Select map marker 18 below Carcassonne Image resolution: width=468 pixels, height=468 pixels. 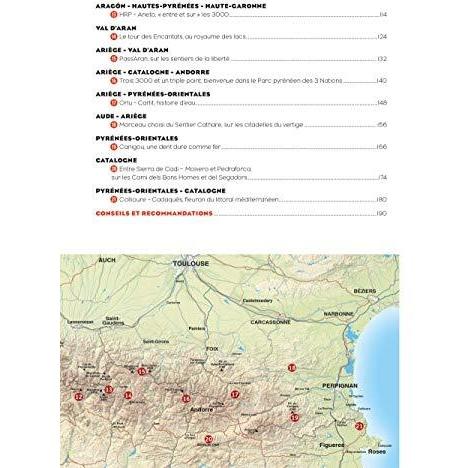(292, 368)
